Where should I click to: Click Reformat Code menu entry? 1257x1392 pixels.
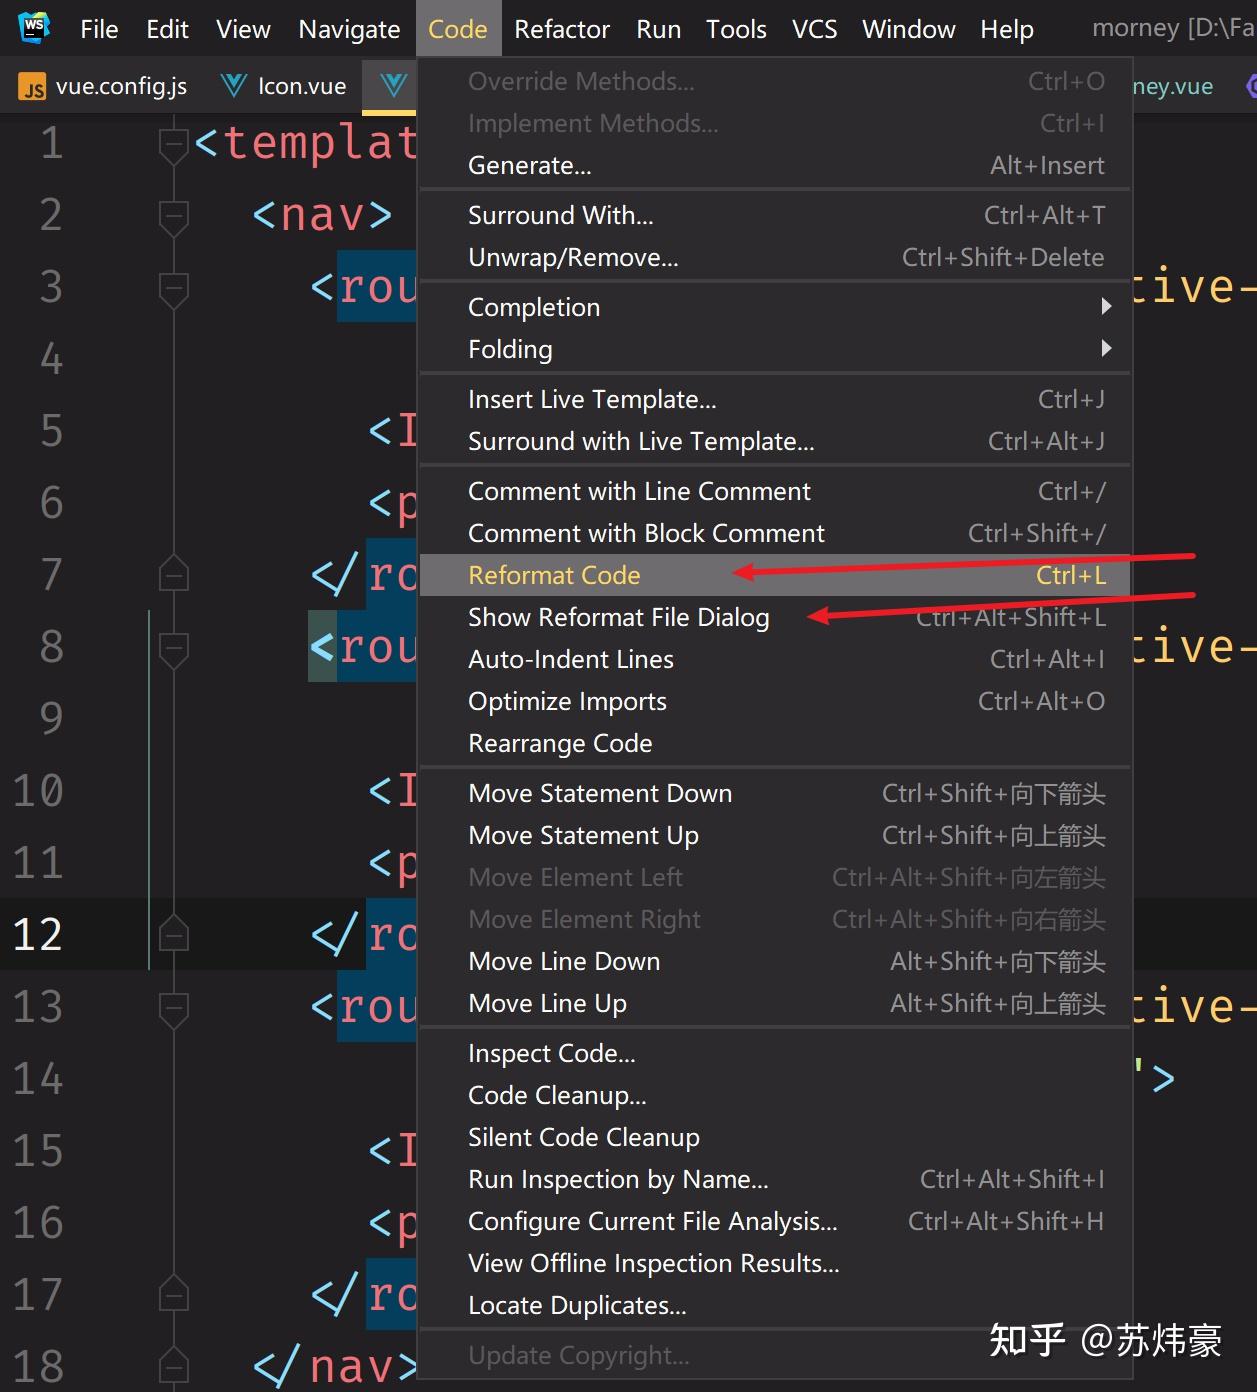coord(775,575)
